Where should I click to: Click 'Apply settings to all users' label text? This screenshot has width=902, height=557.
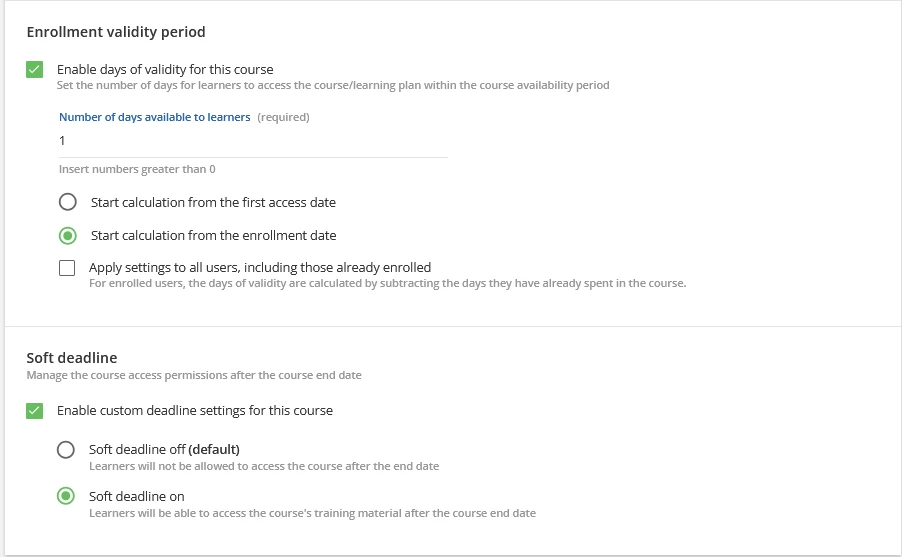260,268
